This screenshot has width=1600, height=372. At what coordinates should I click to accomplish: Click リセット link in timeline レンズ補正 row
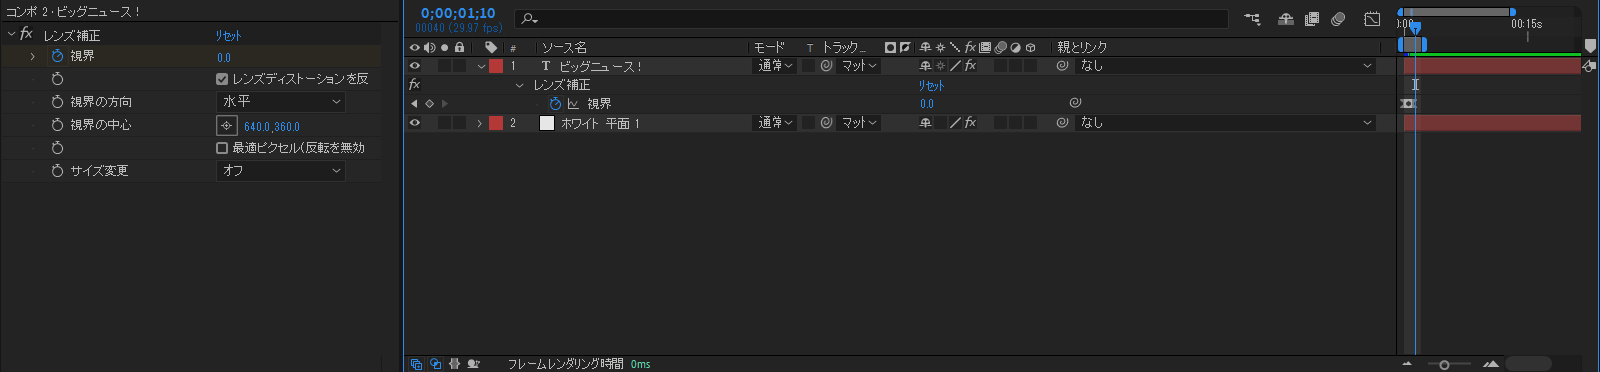[931, 86]
